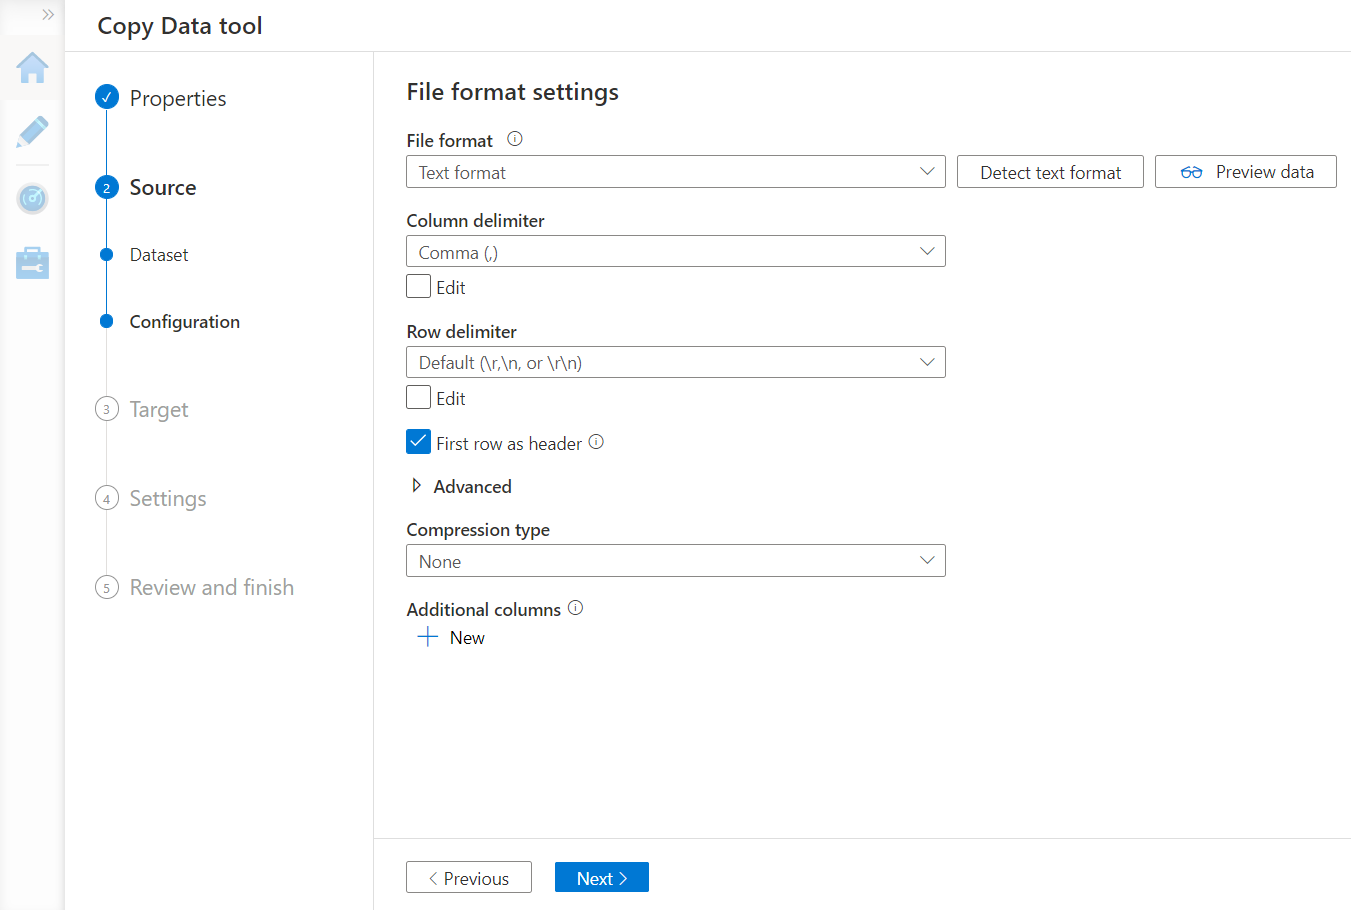This screenshot has height=910, width=1351.
Task: Go to the Properties step
Action: [177, 98]
